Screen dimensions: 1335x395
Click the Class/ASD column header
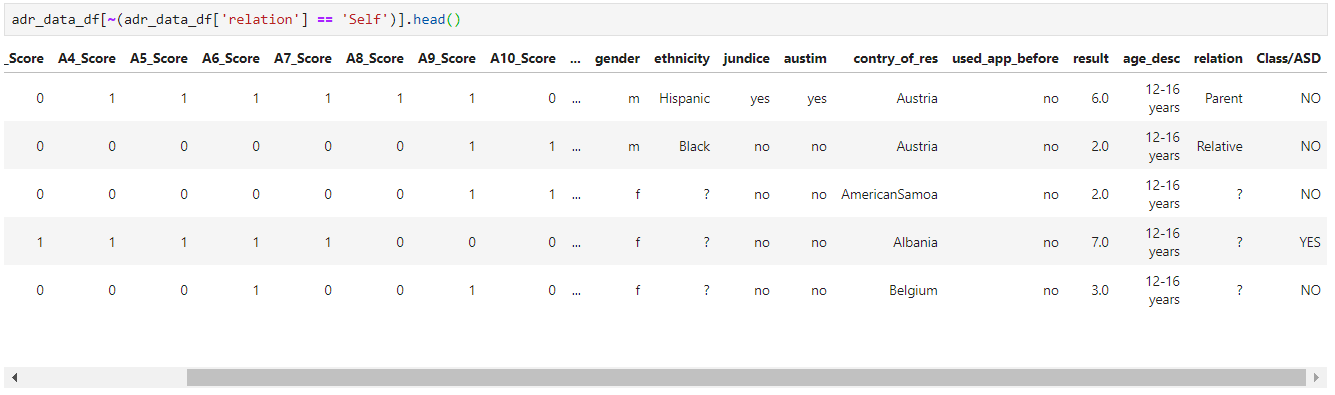point(1289,59)
